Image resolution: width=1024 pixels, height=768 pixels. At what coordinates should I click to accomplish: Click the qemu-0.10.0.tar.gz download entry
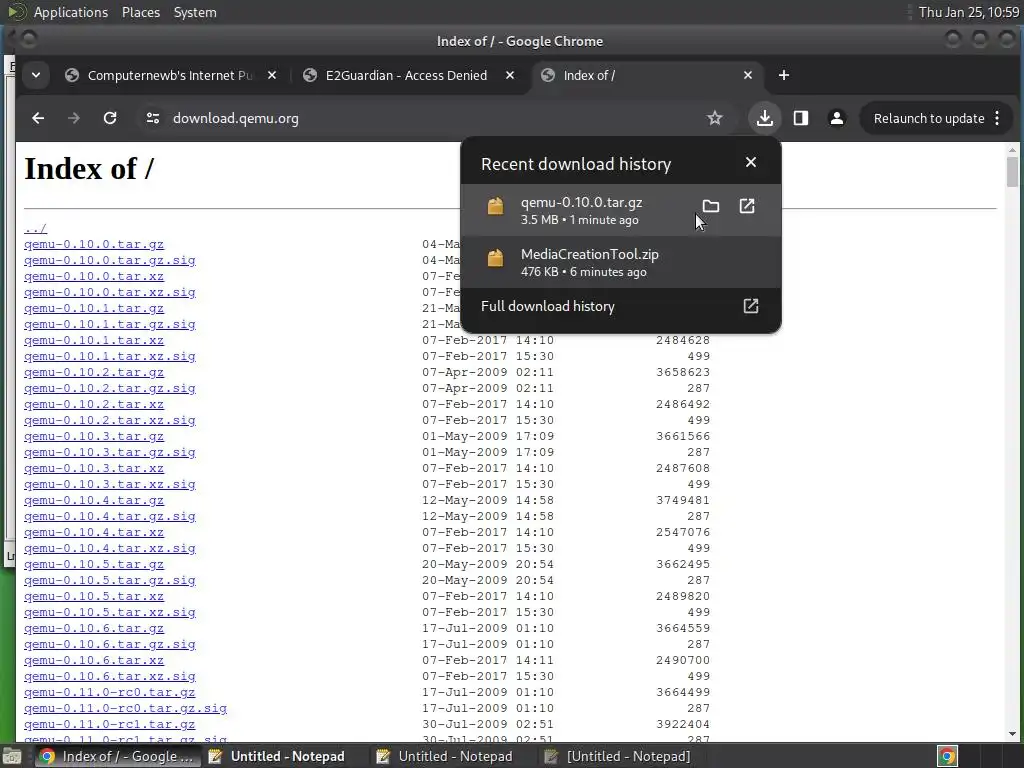(x=620, y=210)
